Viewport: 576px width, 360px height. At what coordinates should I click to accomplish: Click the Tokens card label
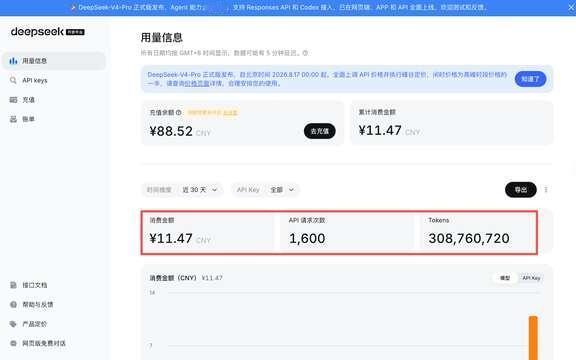[439, 220]
